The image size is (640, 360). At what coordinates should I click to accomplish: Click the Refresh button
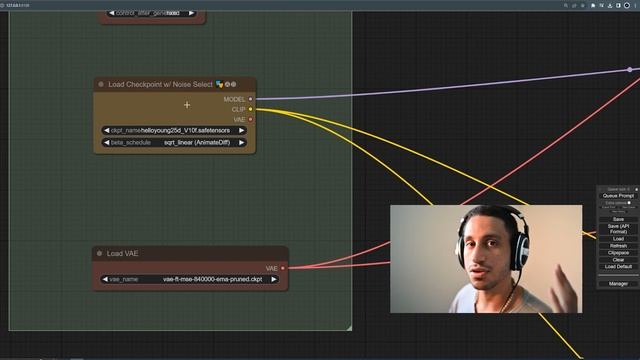tap(618, 246)
